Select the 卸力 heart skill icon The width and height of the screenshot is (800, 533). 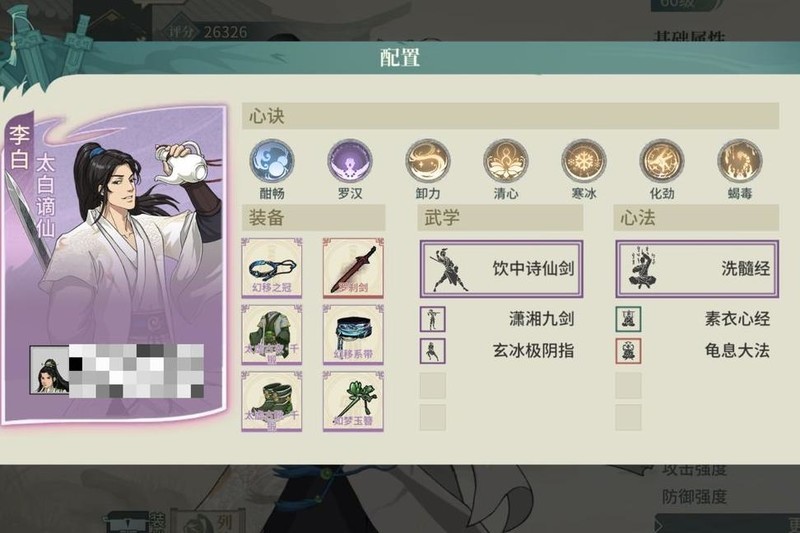428,162
